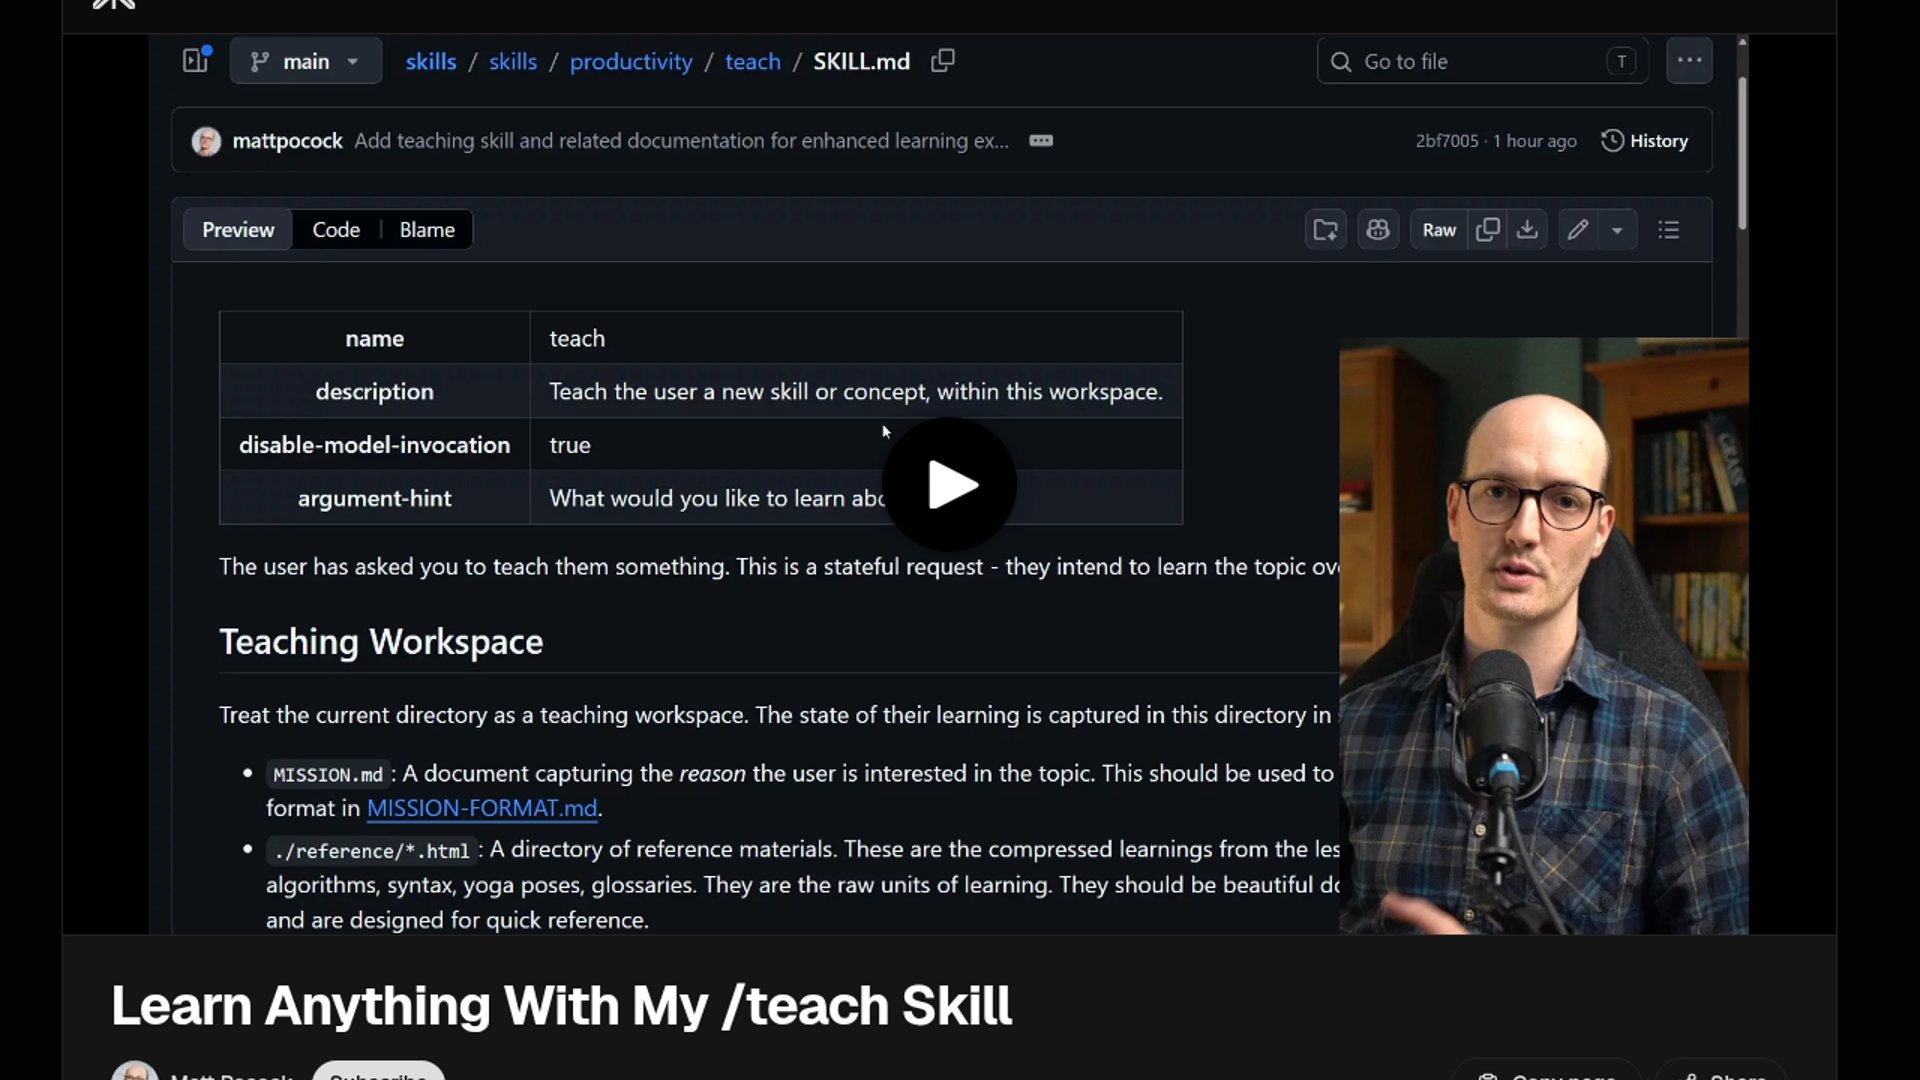The height and width of the screenshot is (1080, 1920).
Task: Open the MISSION-FORMAT.md link
Action: 482,808
